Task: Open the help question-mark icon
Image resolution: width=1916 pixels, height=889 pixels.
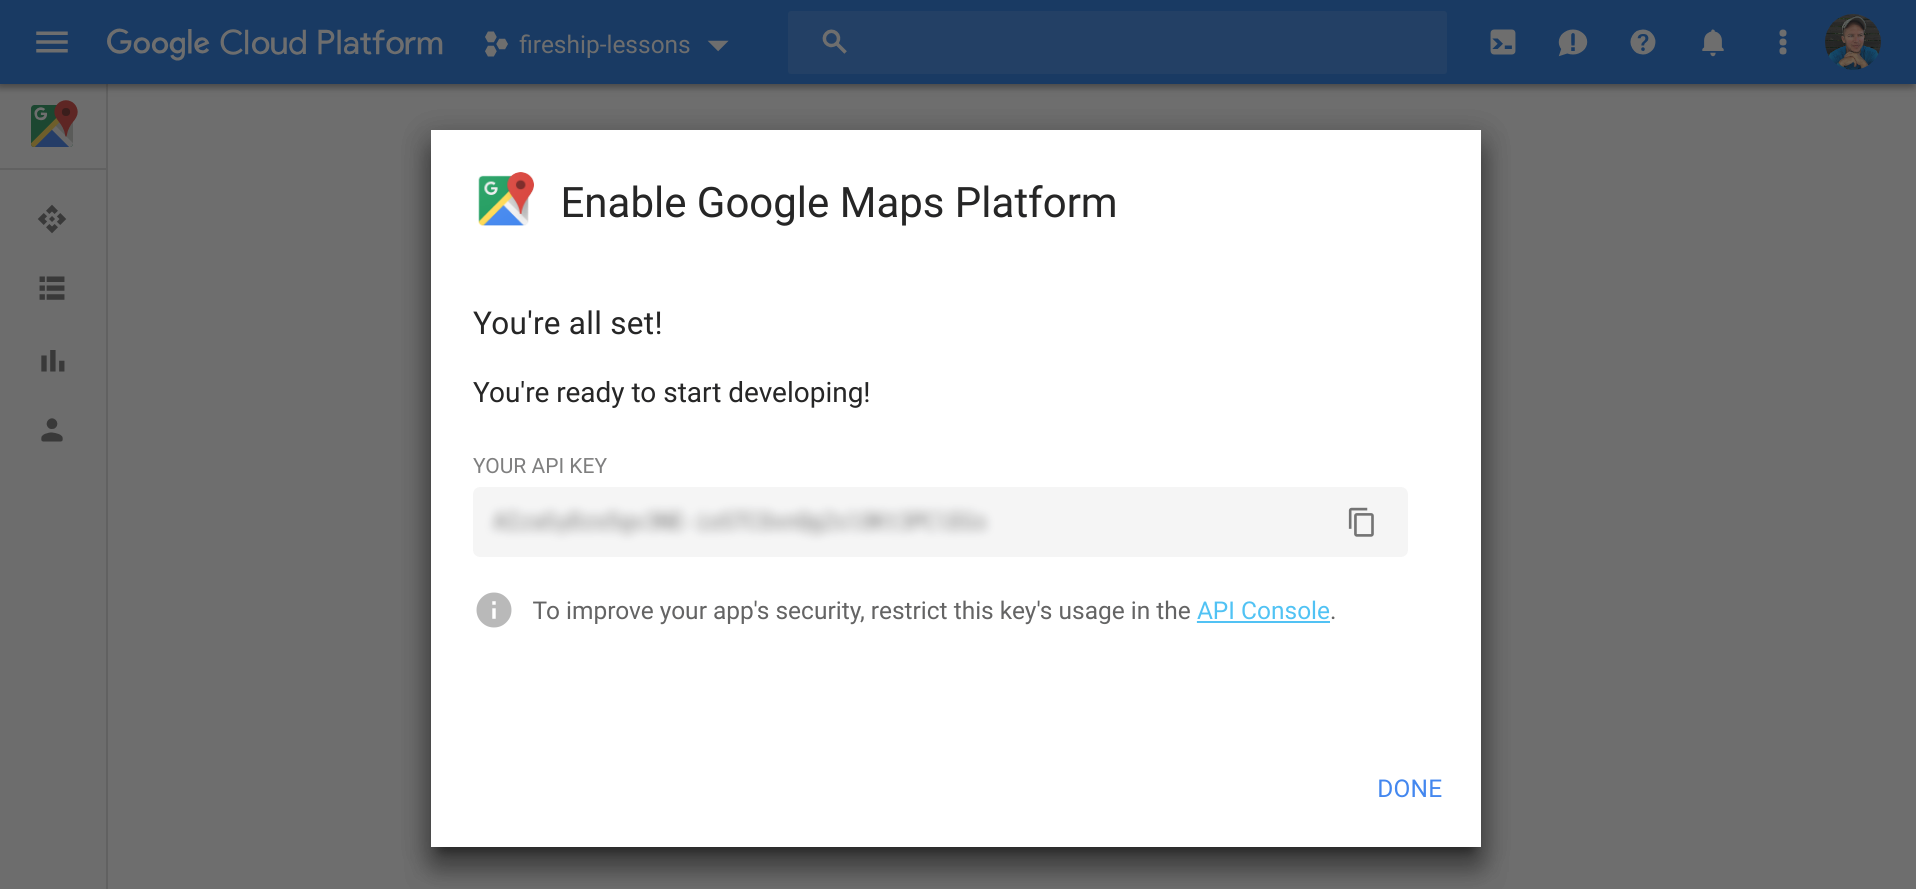Action: [1643, 42]
